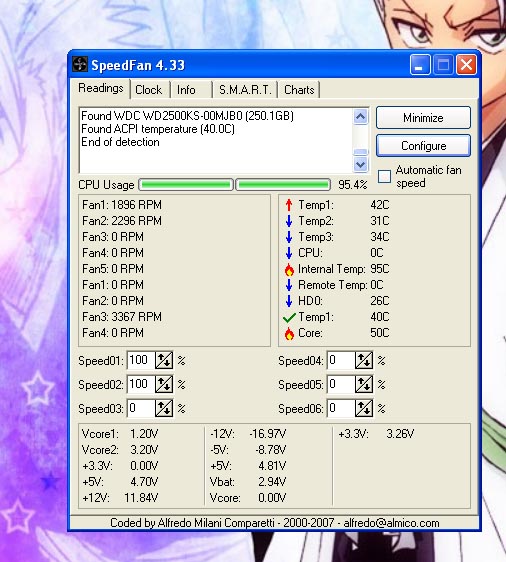Click the '-5V: -8.78V' reading
506x562 pixels.
click(x=248, y=450)
